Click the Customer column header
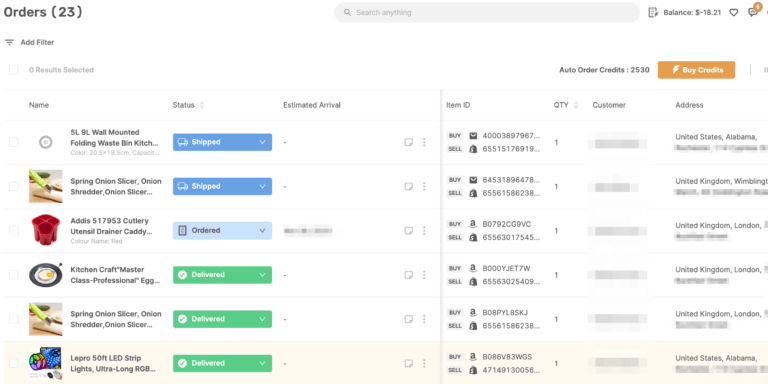 (x=609, y=105)
